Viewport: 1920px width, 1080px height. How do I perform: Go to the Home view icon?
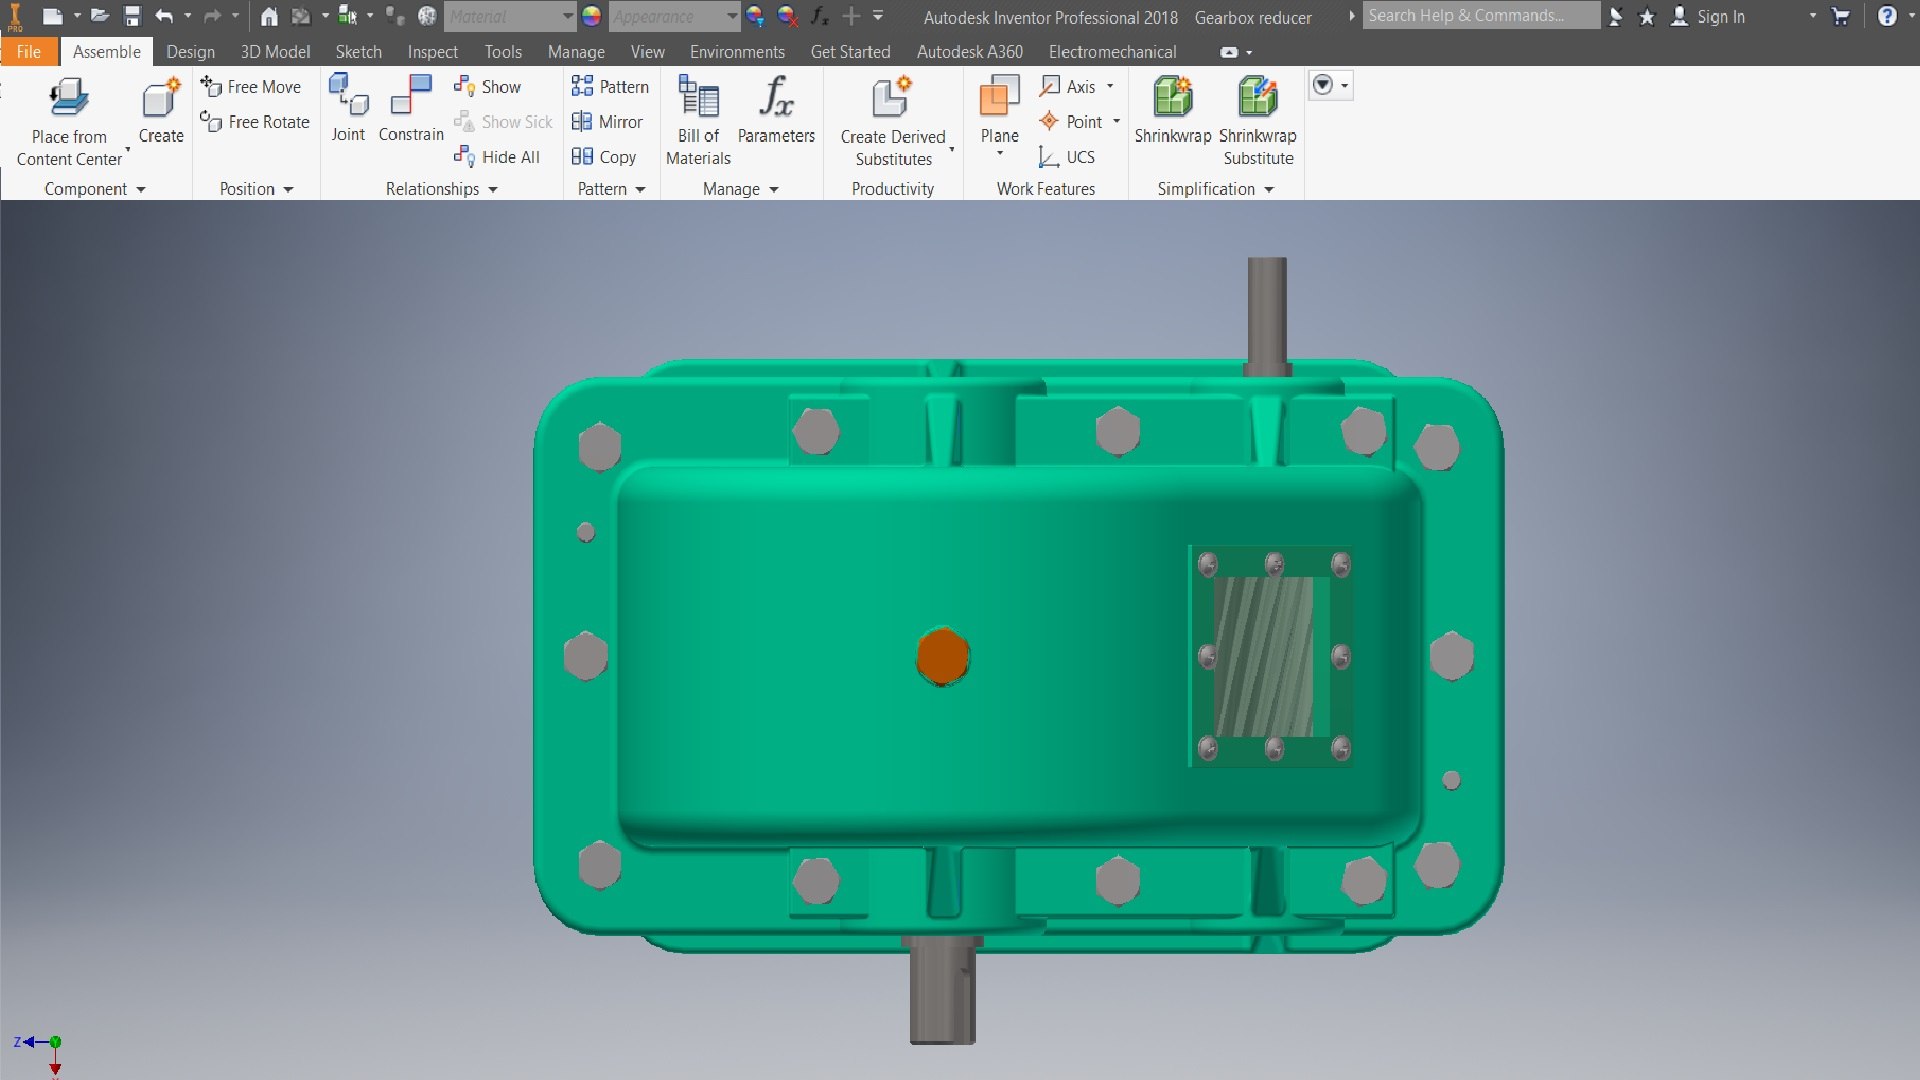(269, 16)
